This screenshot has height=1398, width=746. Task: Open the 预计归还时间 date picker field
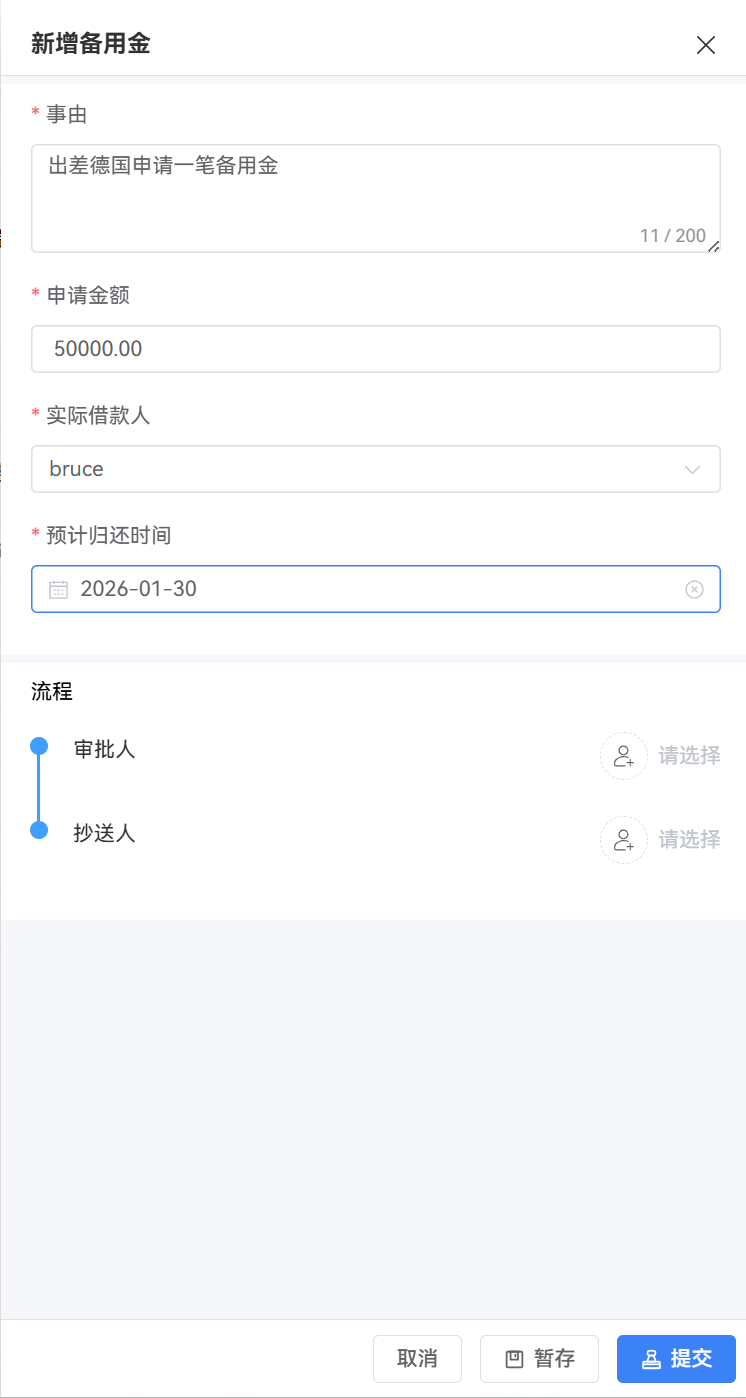[370, 589]
